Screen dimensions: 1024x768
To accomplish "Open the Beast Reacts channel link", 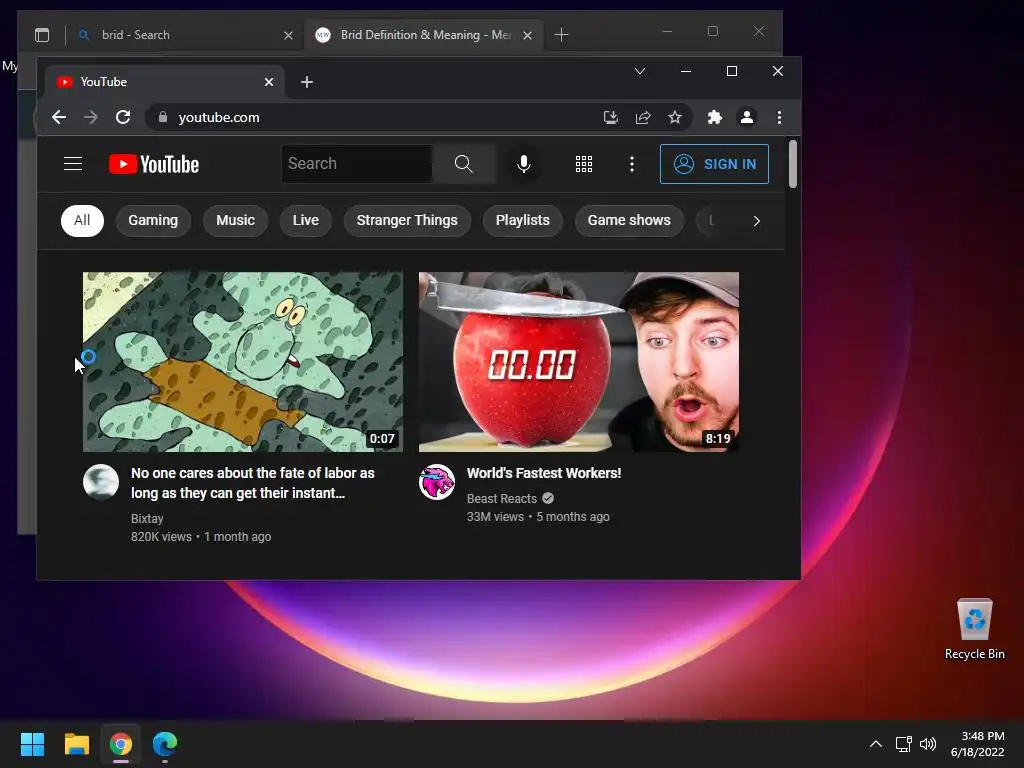I will point(502,498).
